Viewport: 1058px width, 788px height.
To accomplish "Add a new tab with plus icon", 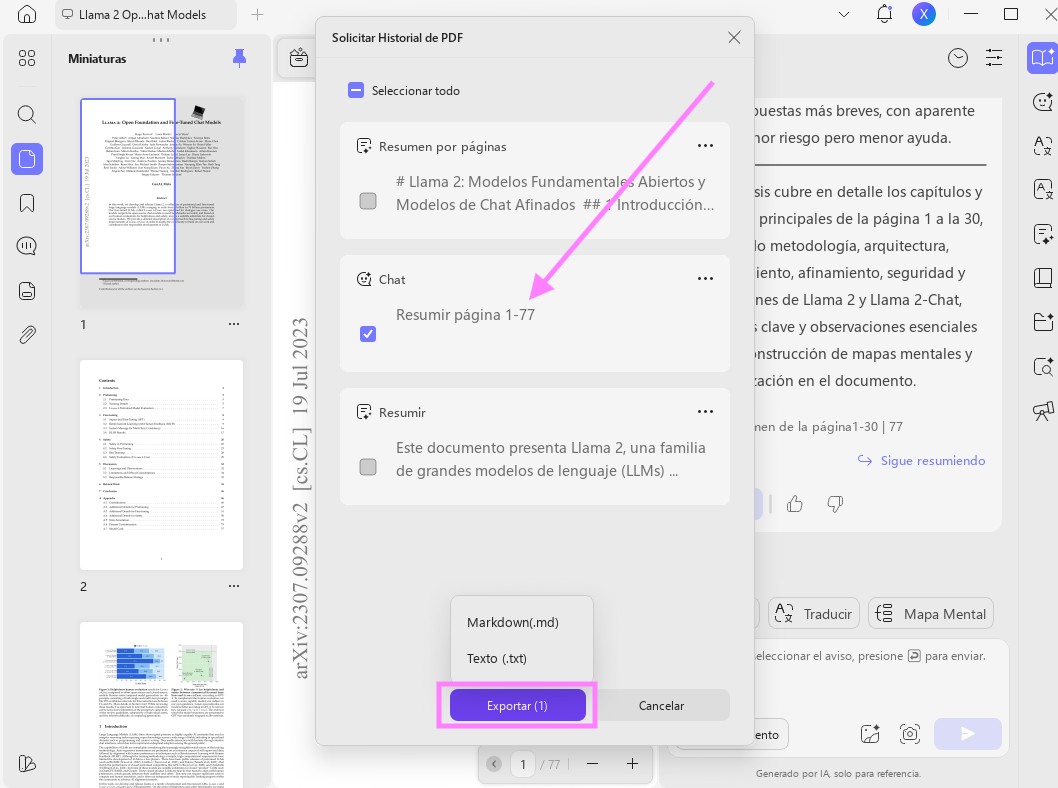I will [x=257, y=14].
